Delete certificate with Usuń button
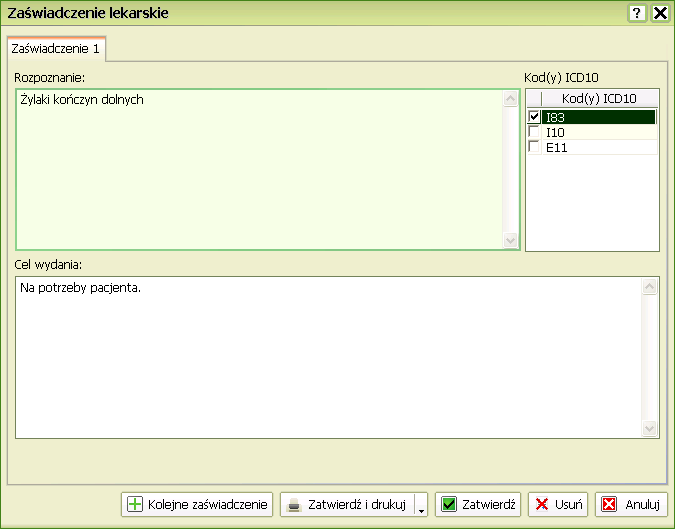 coord(558,504)
